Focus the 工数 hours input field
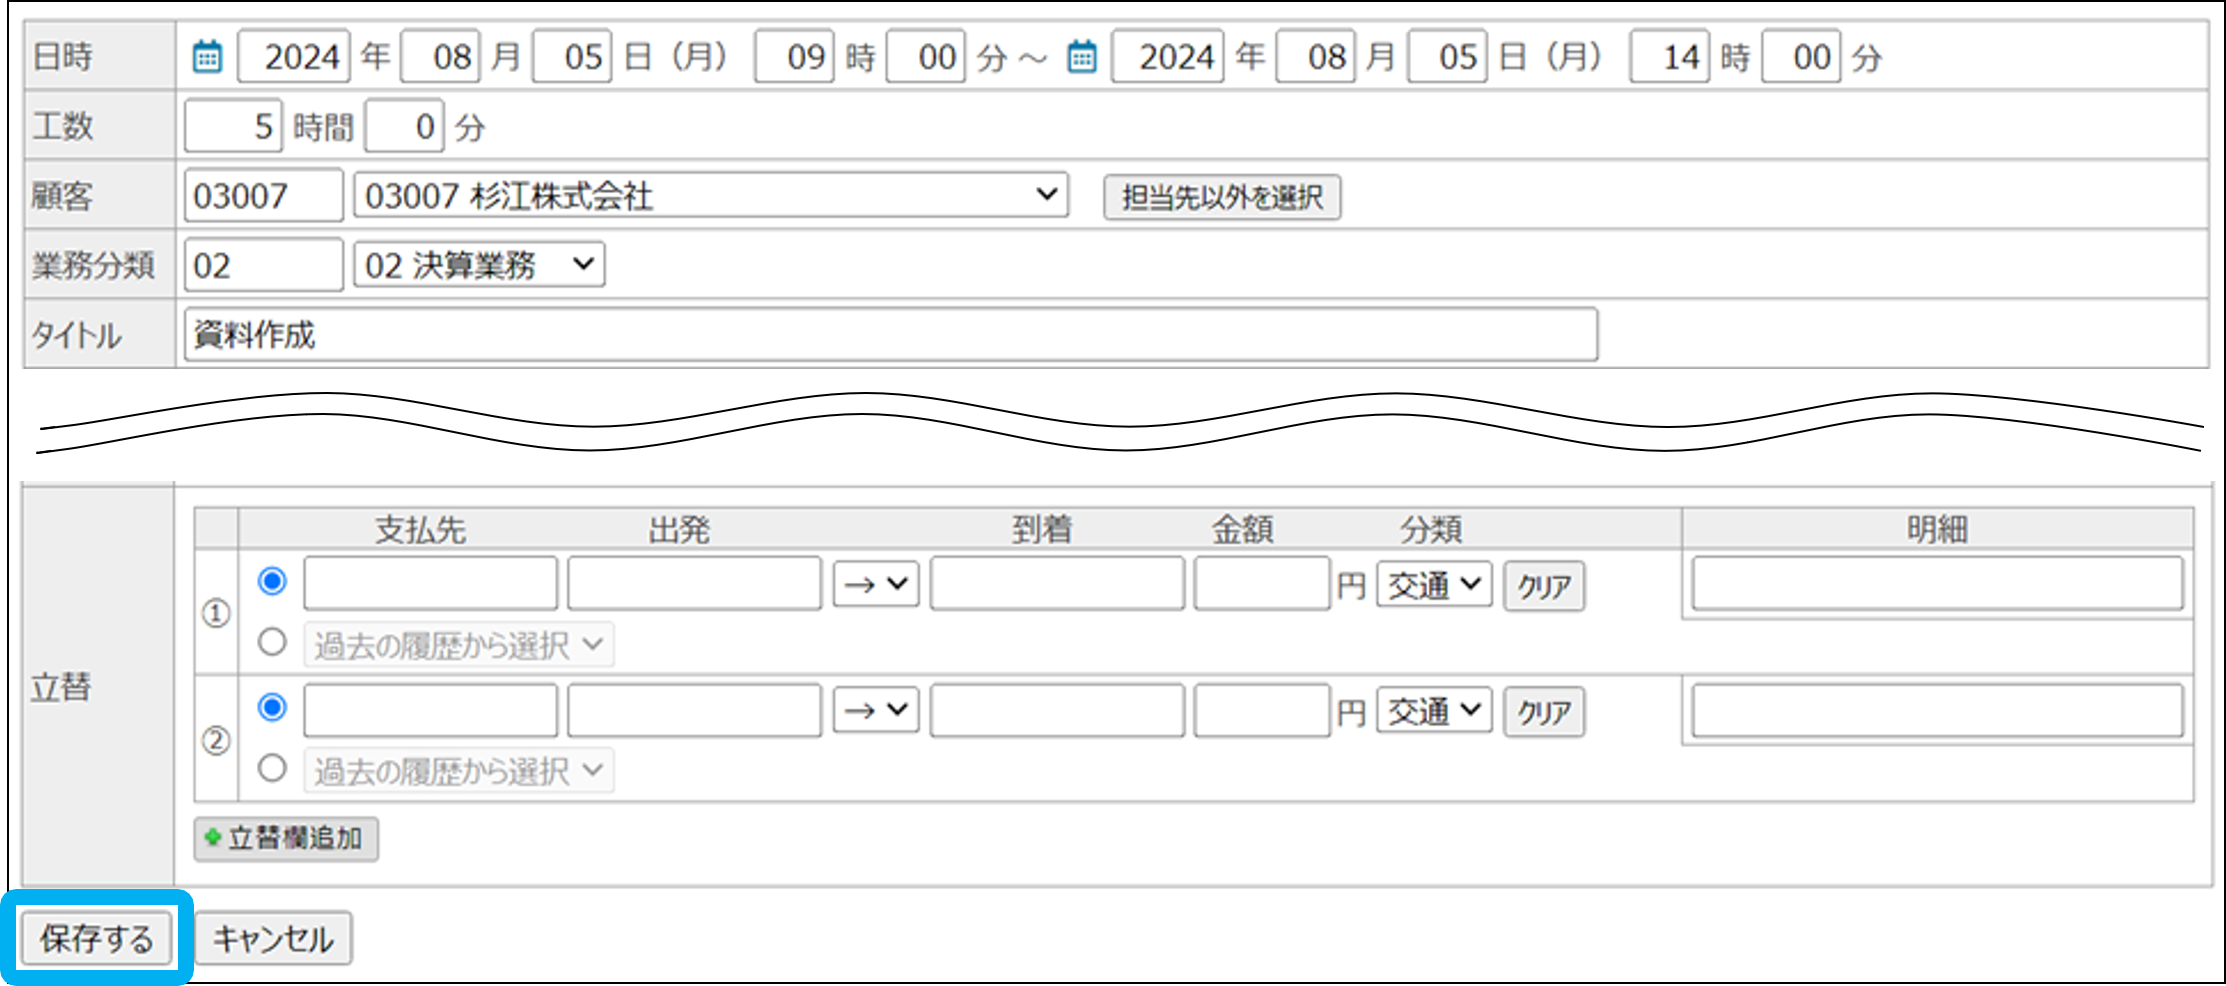Viewport: 2226px width, 986px height. tap(233, 127)
